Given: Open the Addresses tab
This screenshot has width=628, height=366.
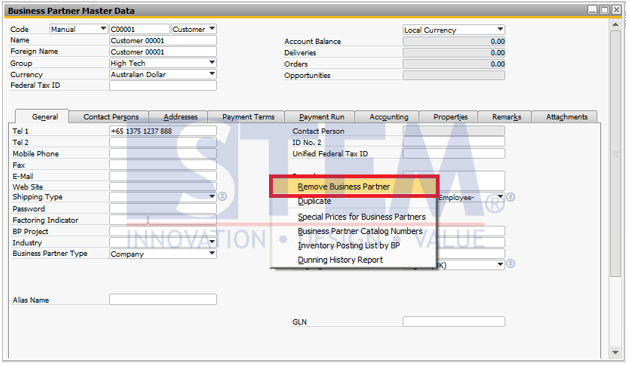Looking at the screenshot, I should click(180, 117).
